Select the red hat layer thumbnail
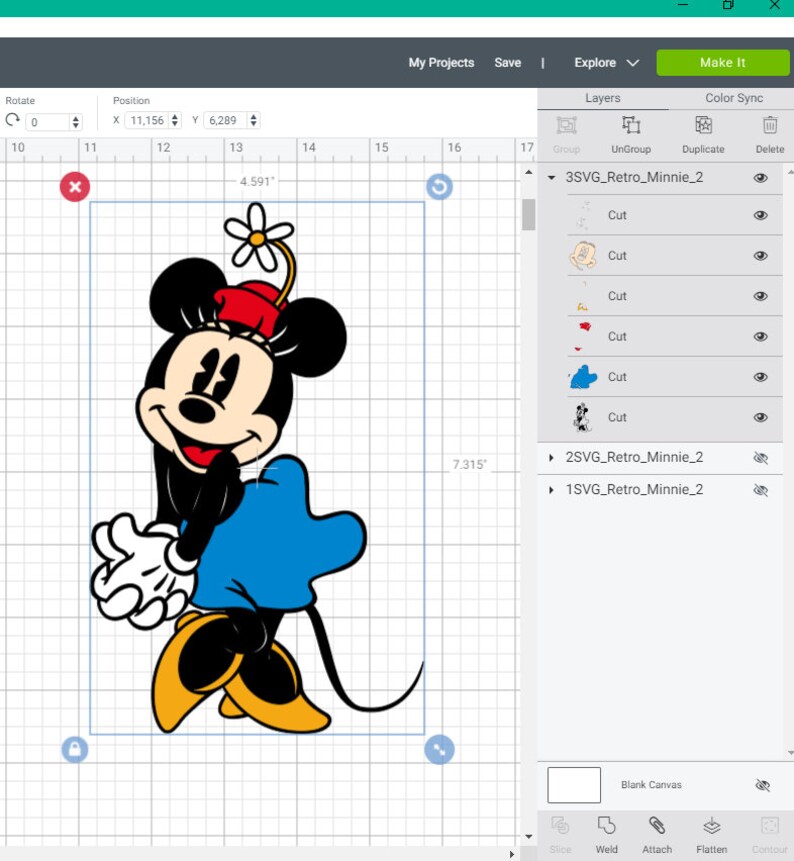 pos(583,337)
